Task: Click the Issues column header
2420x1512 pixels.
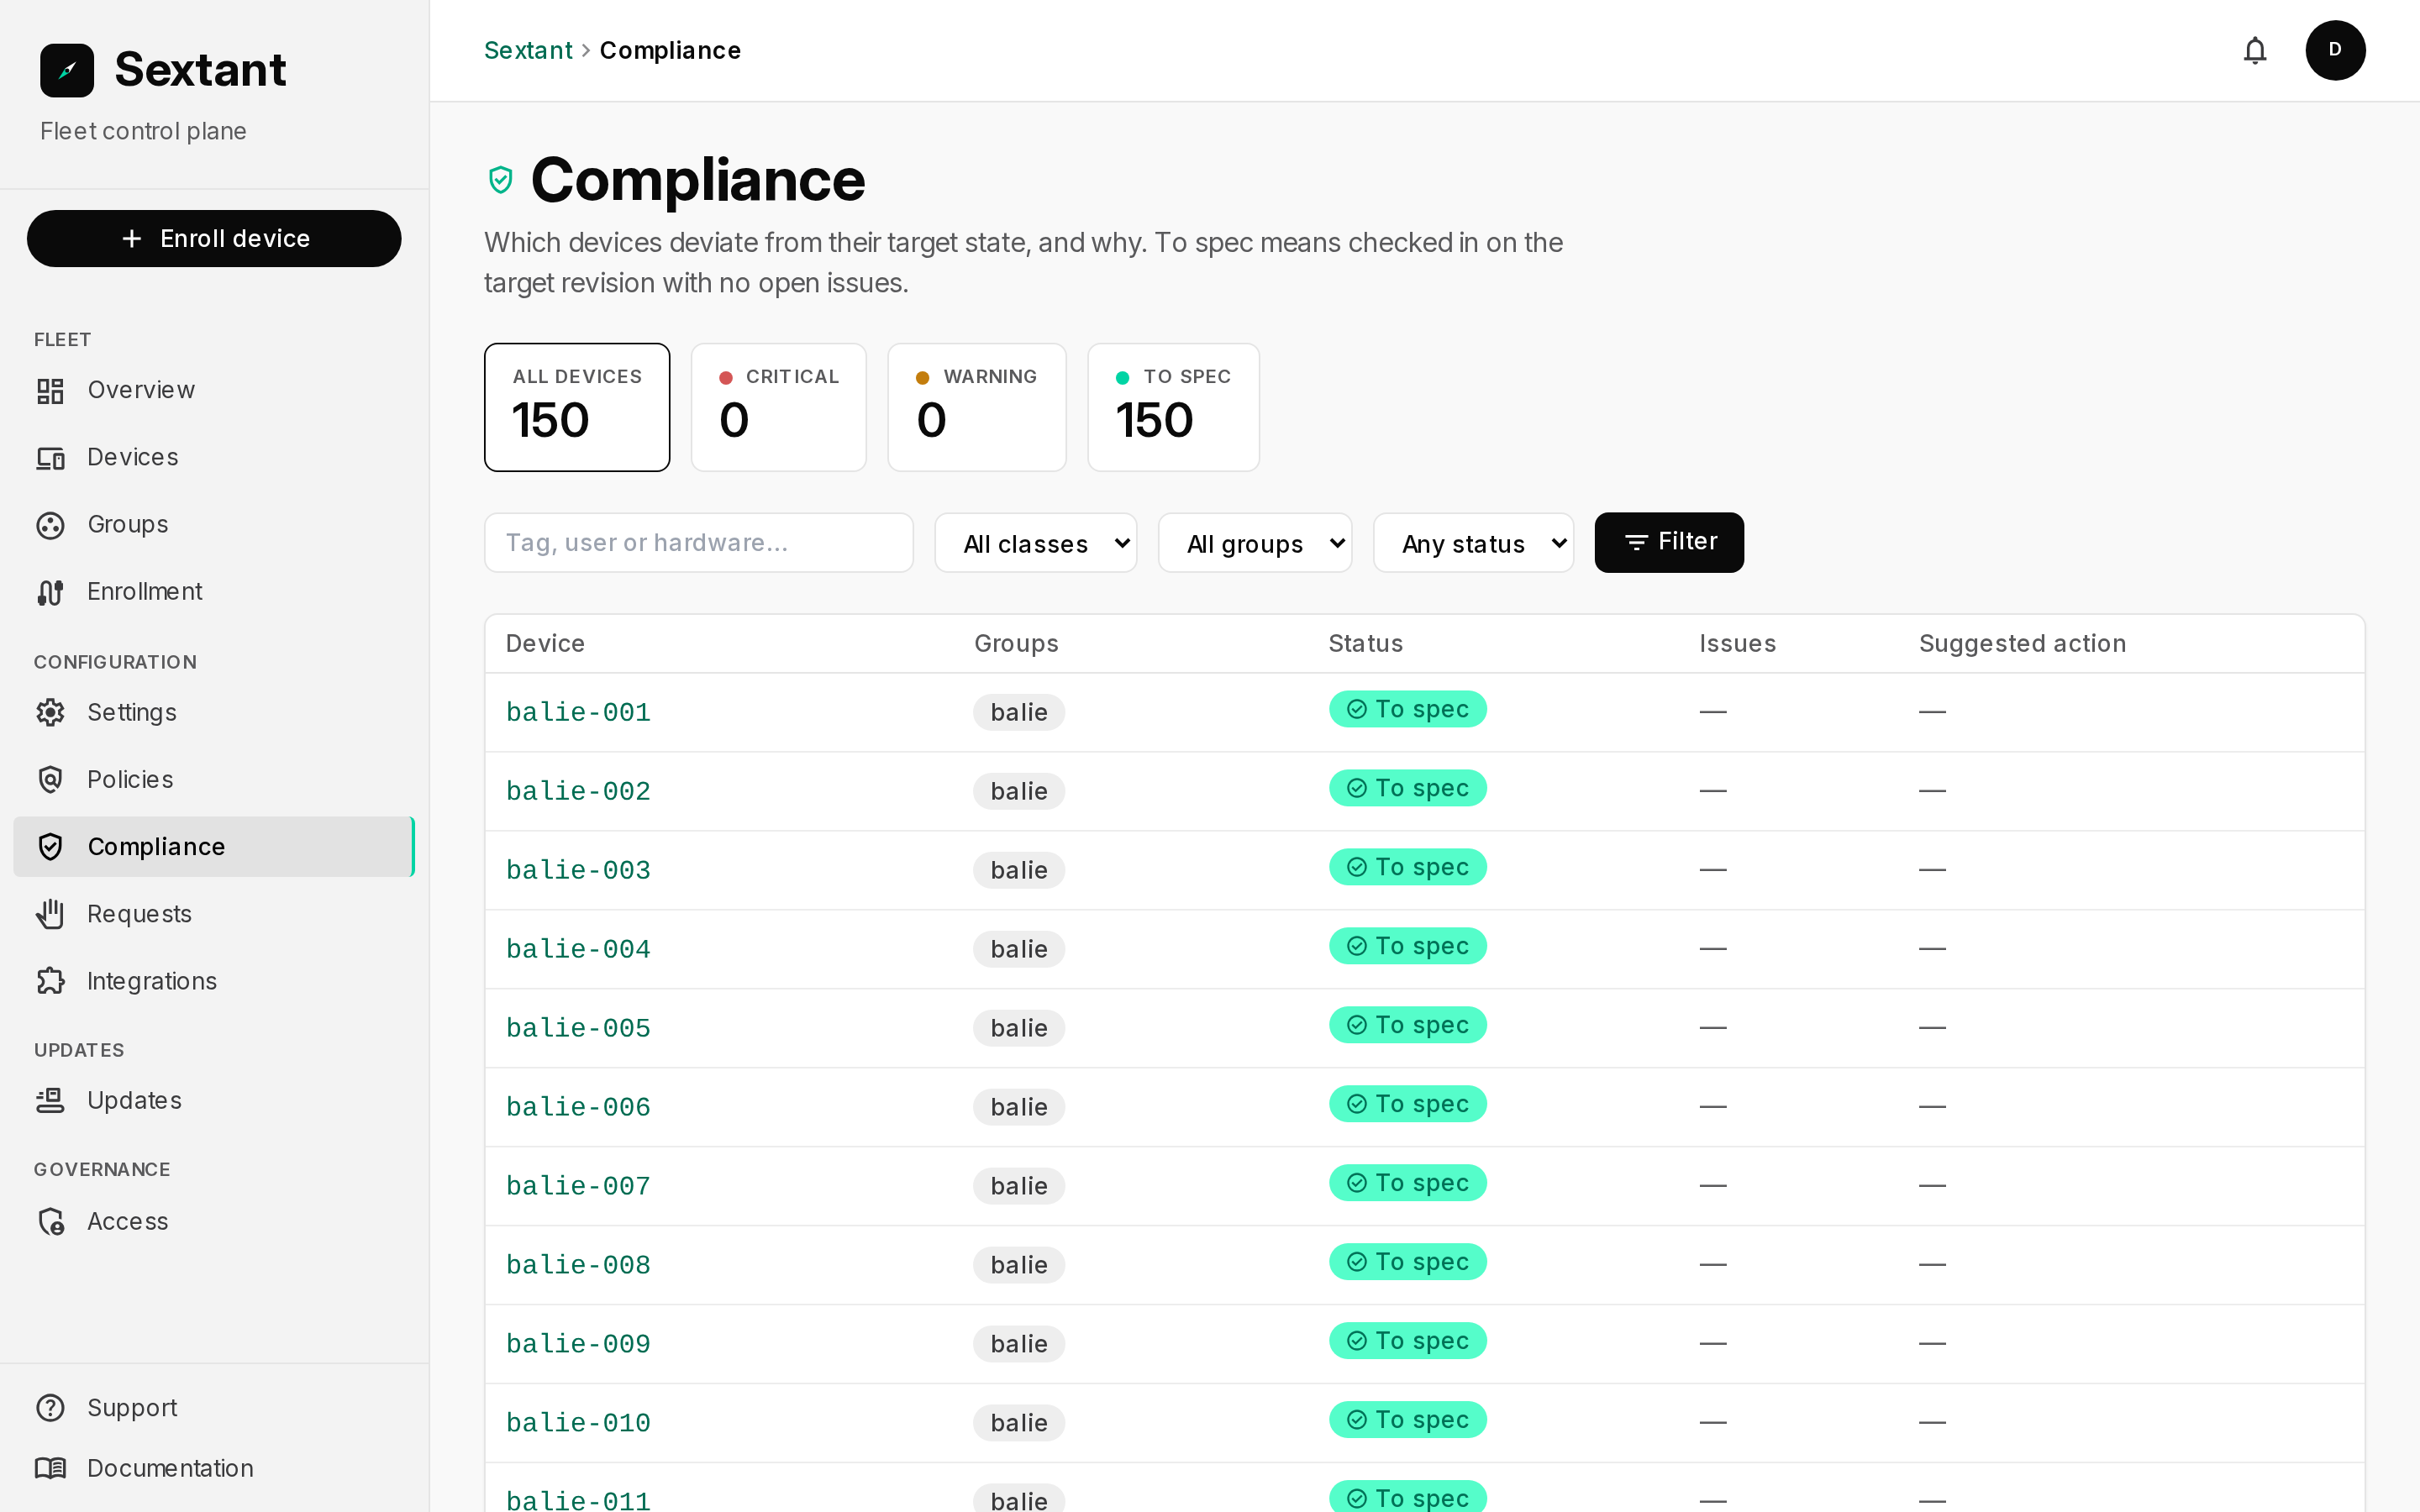Action: coord(1737,643)
